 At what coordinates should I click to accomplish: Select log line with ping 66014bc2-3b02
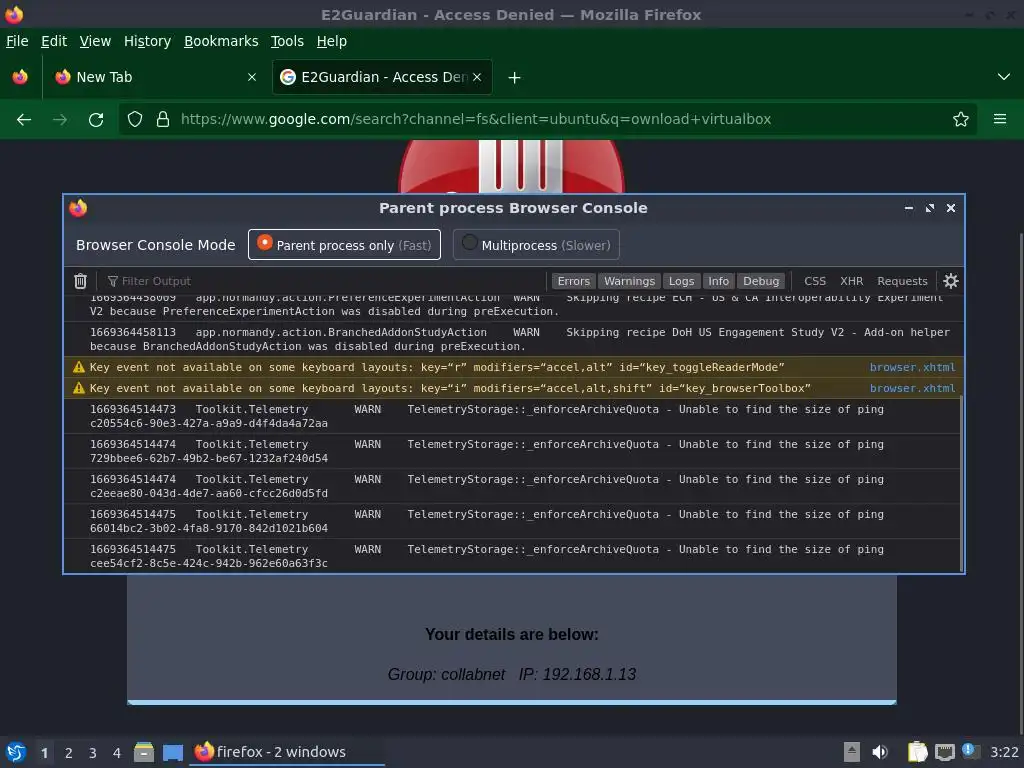(x=512, y=521)
